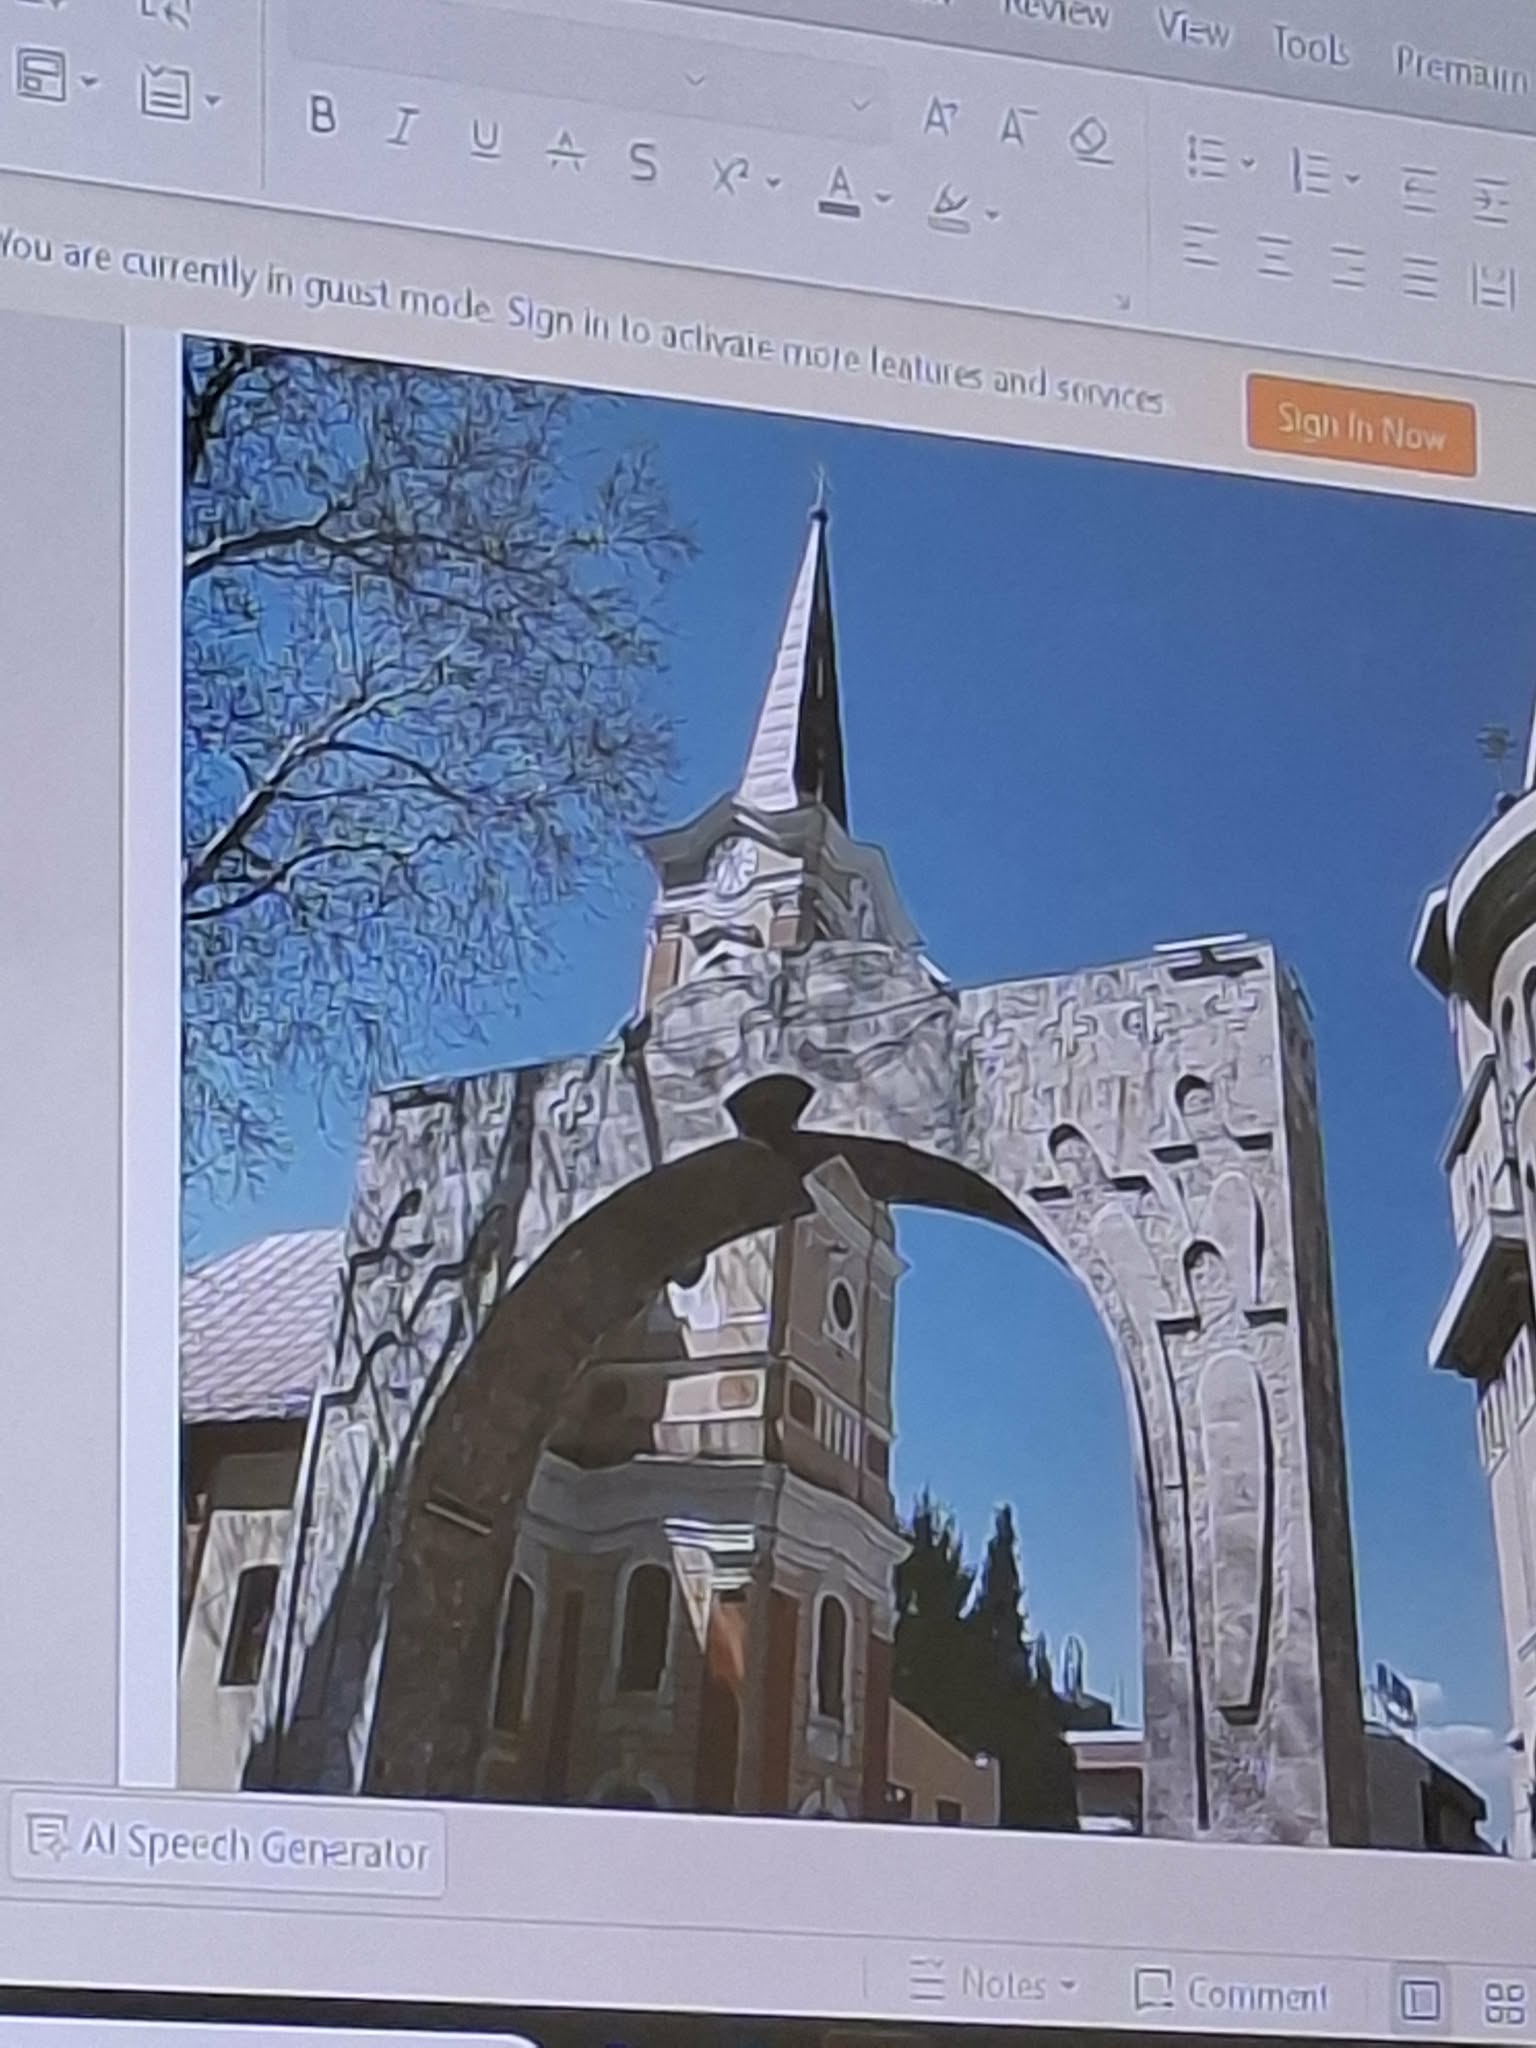Open the Tools tab
Viewport: 1536px width, 2048px height.
pyautogui.click(x=1310, y=46)
